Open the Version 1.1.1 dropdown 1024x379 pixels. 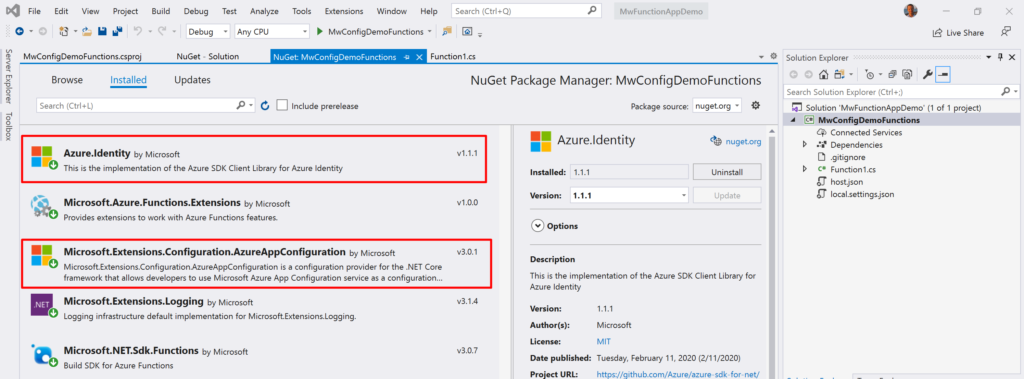629,195
